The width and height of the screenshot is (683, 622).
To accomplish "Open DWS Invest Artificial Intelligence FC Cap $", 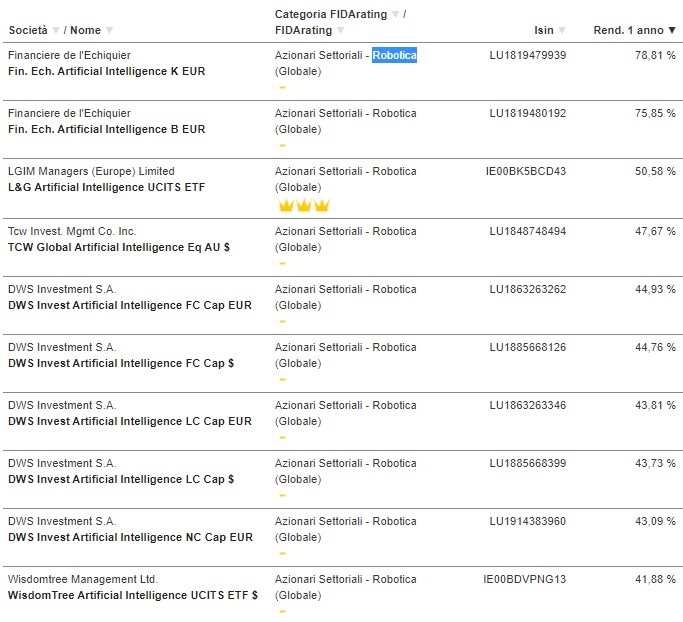I will (x=121, y=363).
